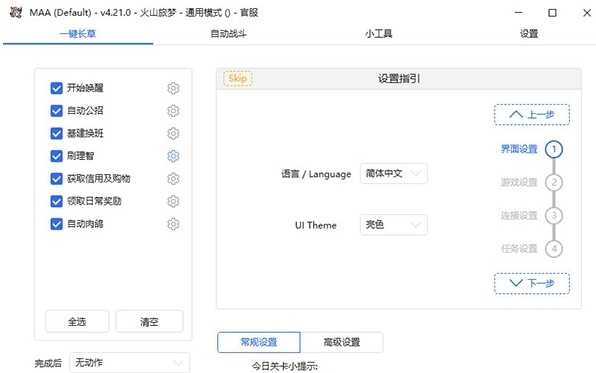Open settings gear for 获取信用及购物 task
This screenshot has width=596, height=373.
pos(173,179)
